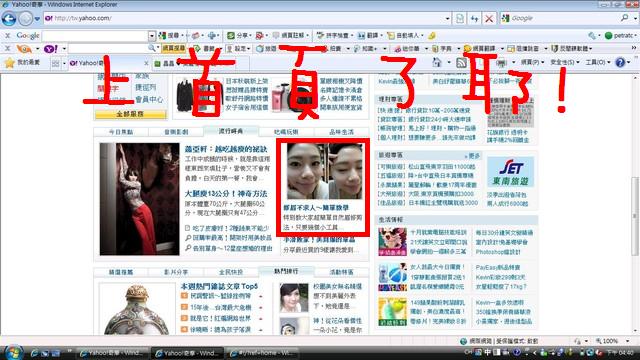Click the magnifier icon in the Yahoo toolbar field
Viewport: 640px width, 360px height.
pos(152,49)
